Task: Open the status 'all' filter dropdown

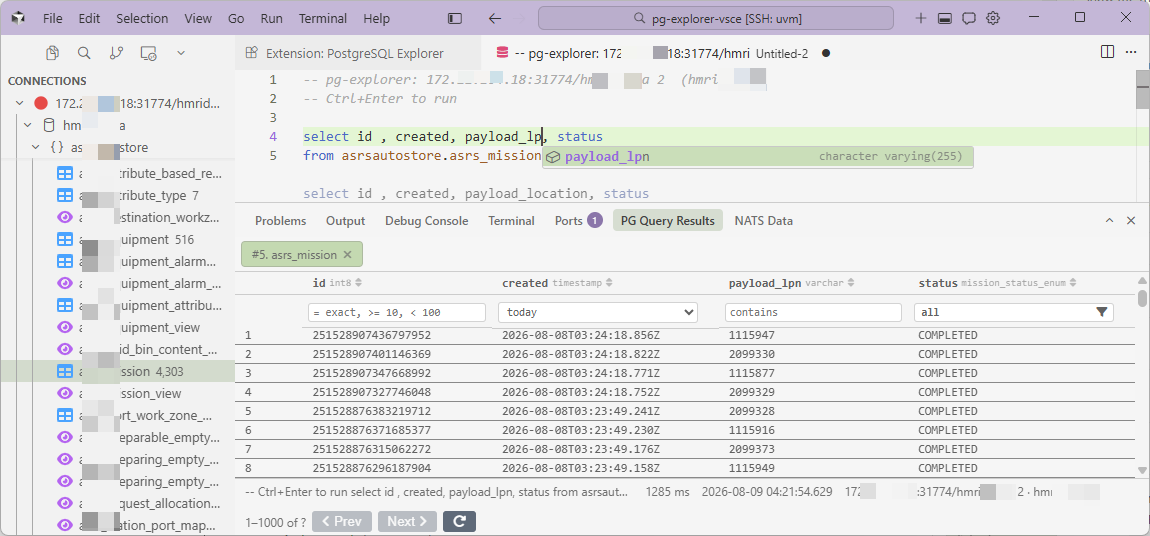Action: coord(1014,312)
